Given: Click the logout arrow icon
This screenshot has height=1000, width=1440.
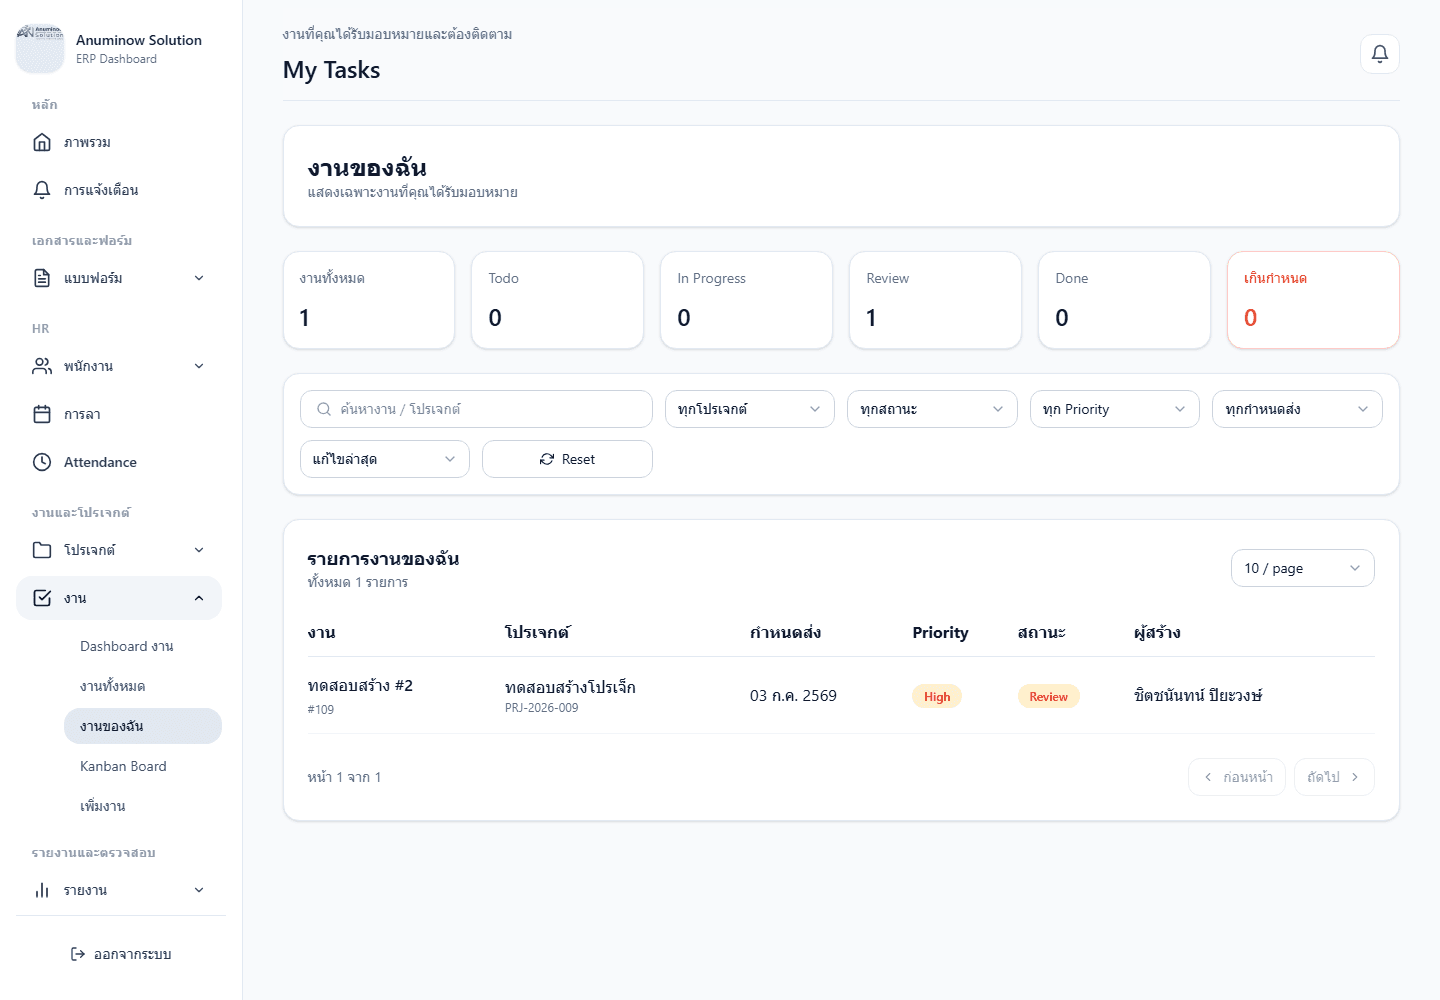Looking at the screenshot, I should [x=78, y=954].
